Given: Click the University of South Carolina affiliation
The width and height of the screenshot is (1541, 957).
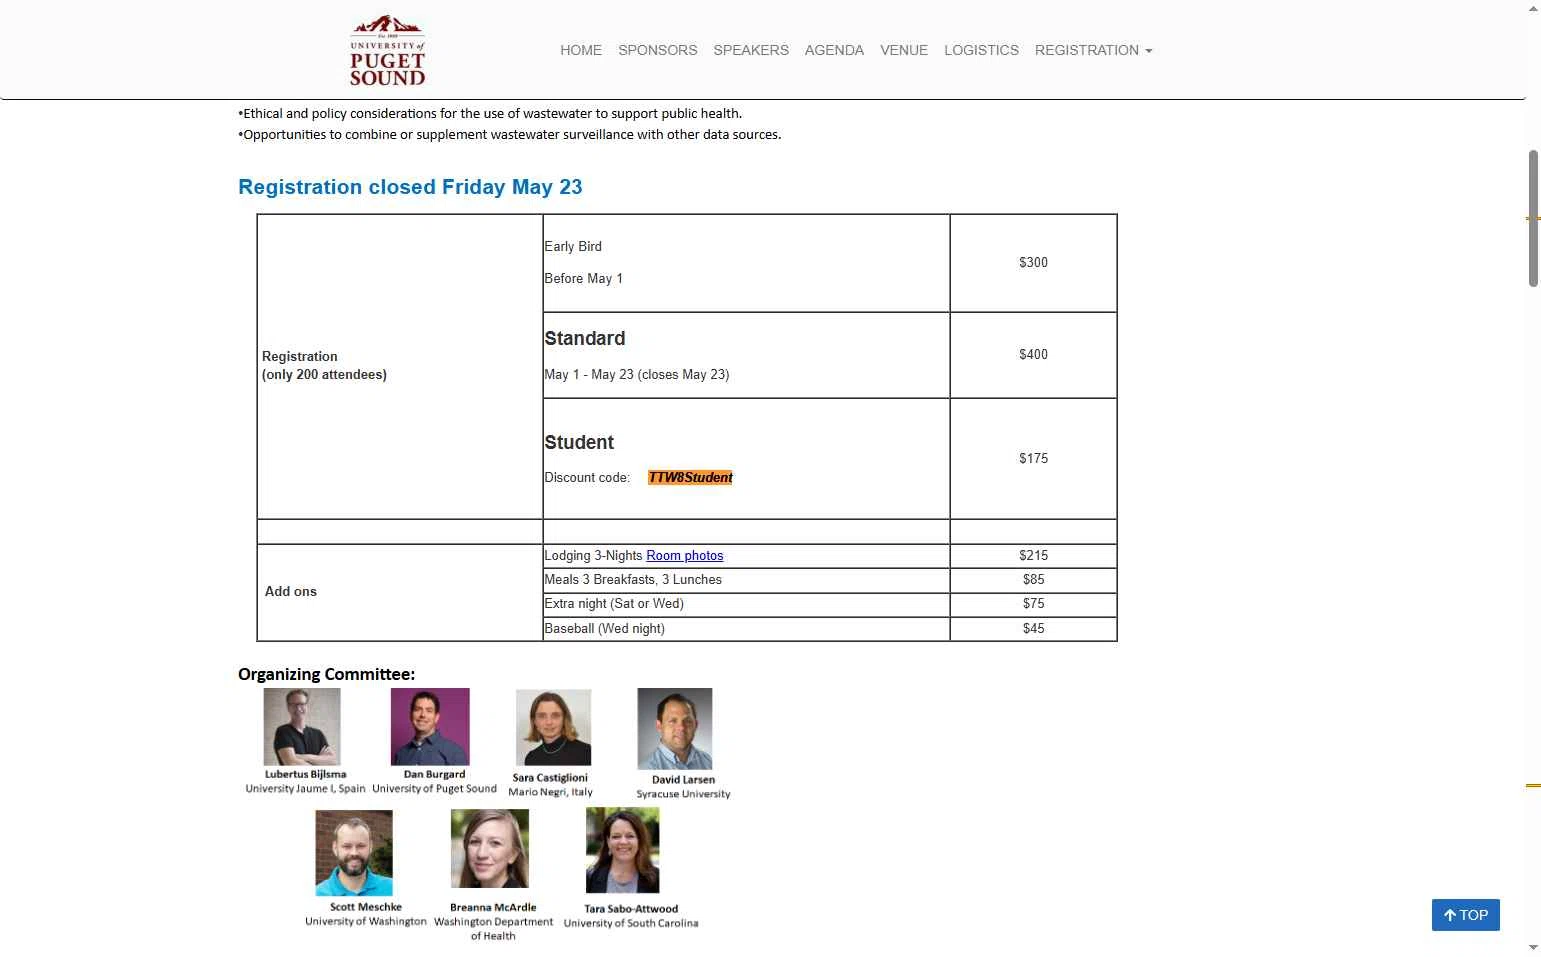Looking at the screenshot, I should 631,923.
